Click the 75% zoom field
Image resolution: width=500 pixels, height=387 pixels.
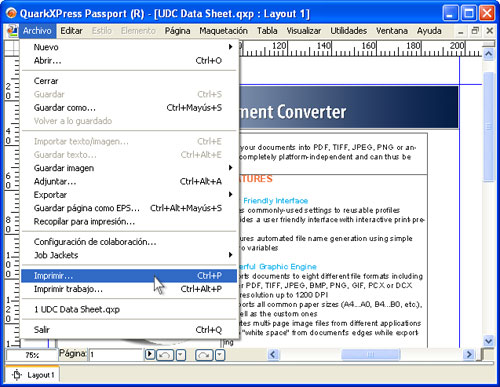point(32,355)
